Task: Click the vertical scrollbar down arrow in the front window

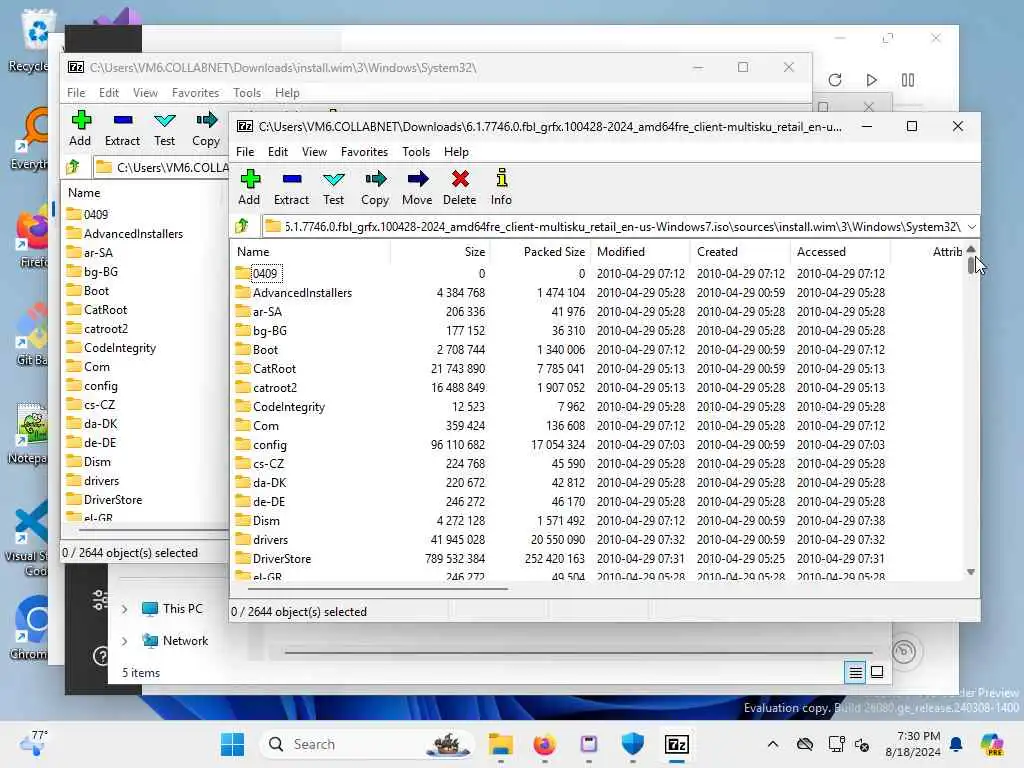Action: pos(971,572)
